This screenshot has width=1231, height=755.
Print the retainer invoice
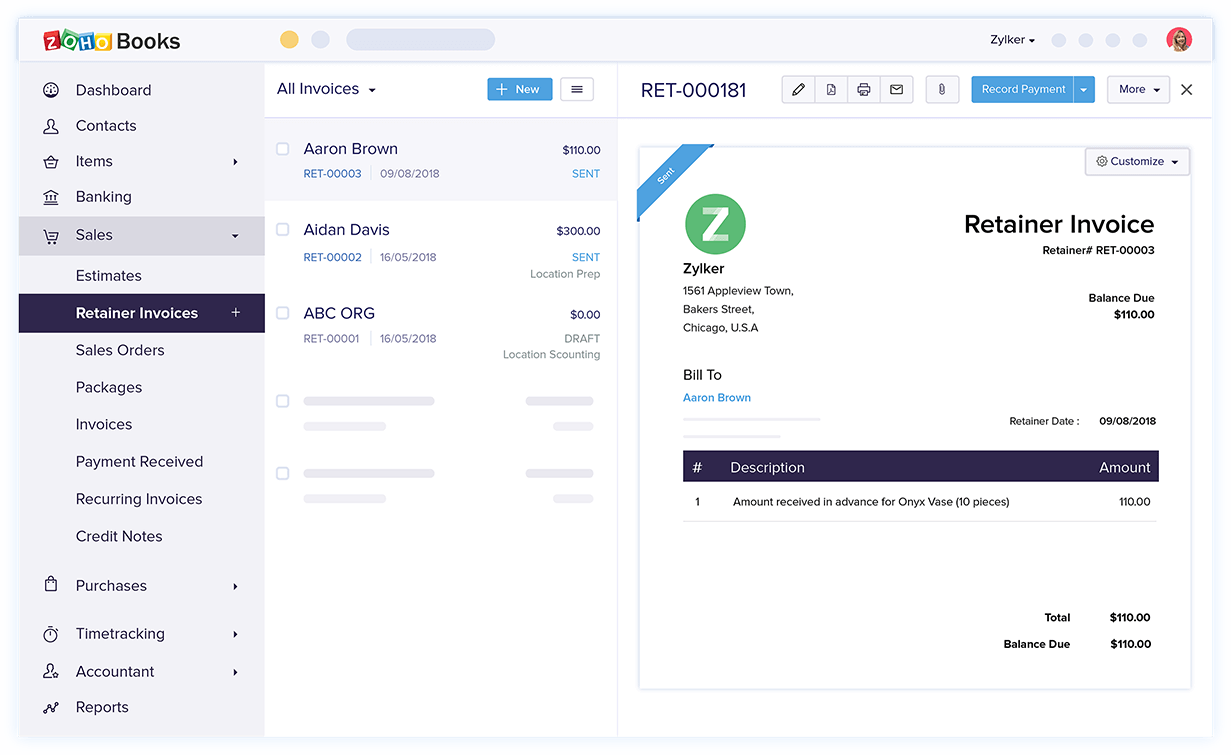(x=864, y=89)
